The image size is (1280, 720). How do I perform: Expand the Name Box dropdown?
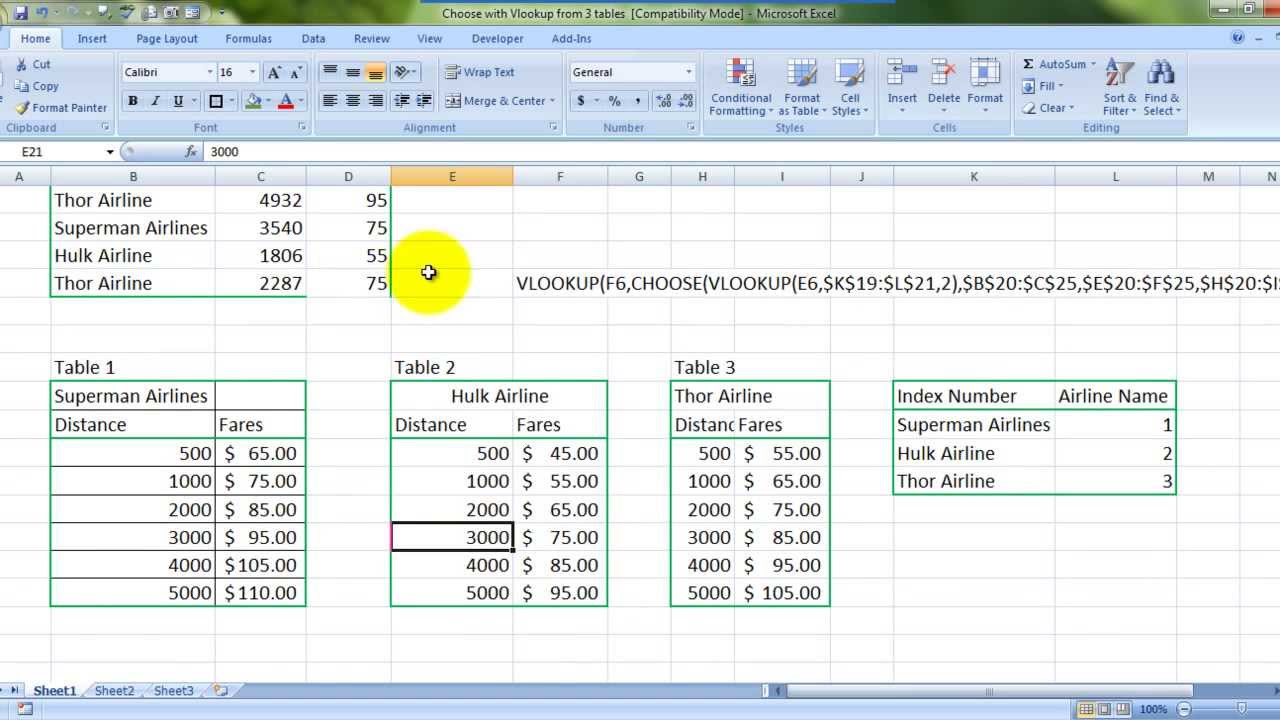tap(110, 152)
